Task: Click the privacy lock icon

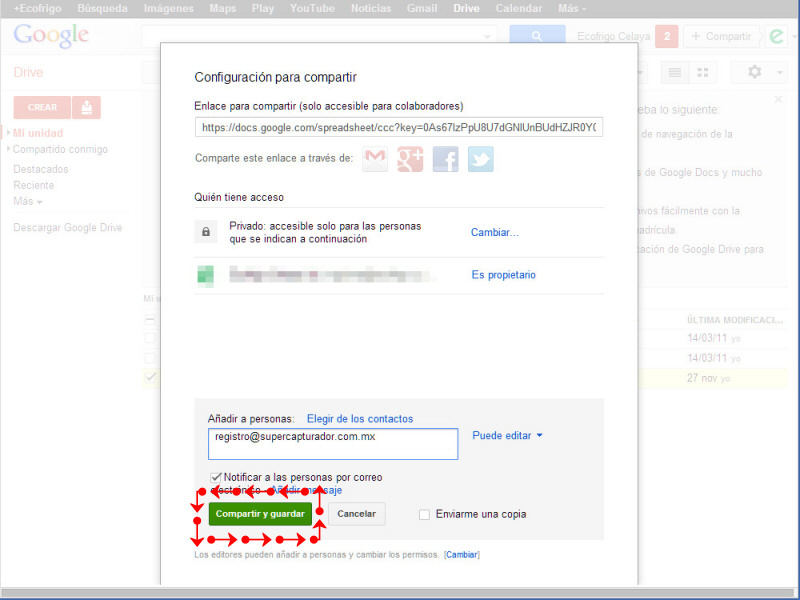Action: (206, 232)
